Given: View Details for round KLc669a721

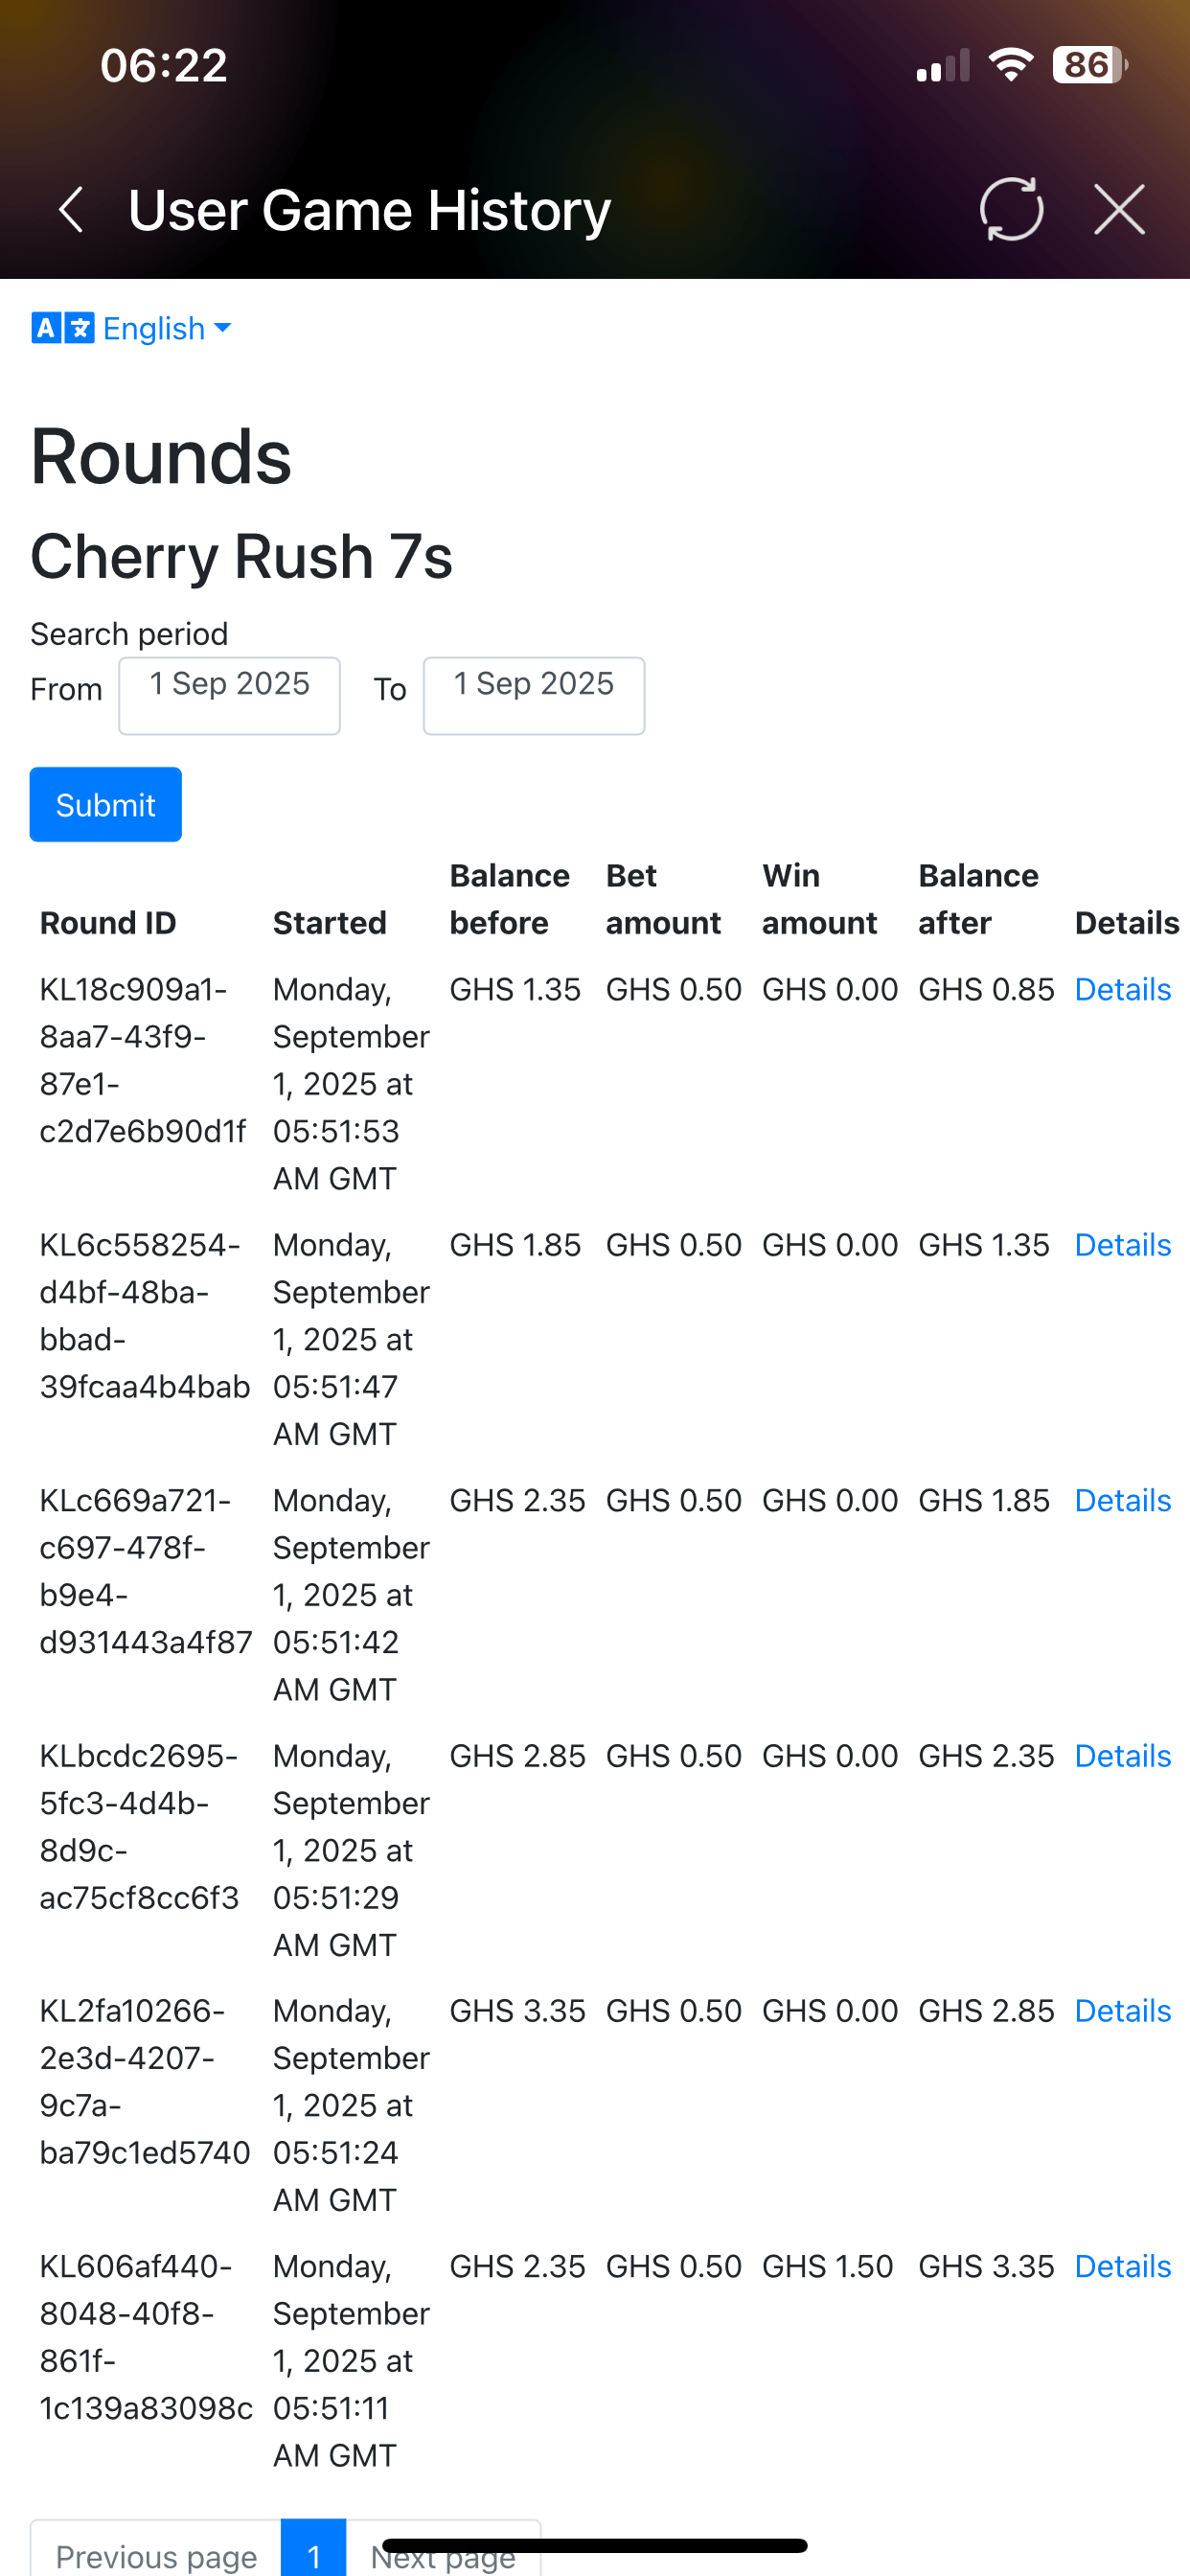Looking at the screenshot, I should (1122, 1501).
